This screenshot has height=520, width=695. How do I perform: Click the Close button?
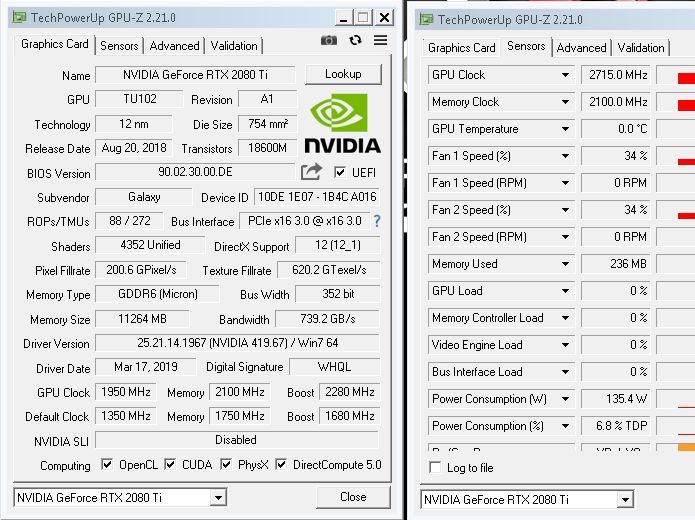(x=353, y=497)
